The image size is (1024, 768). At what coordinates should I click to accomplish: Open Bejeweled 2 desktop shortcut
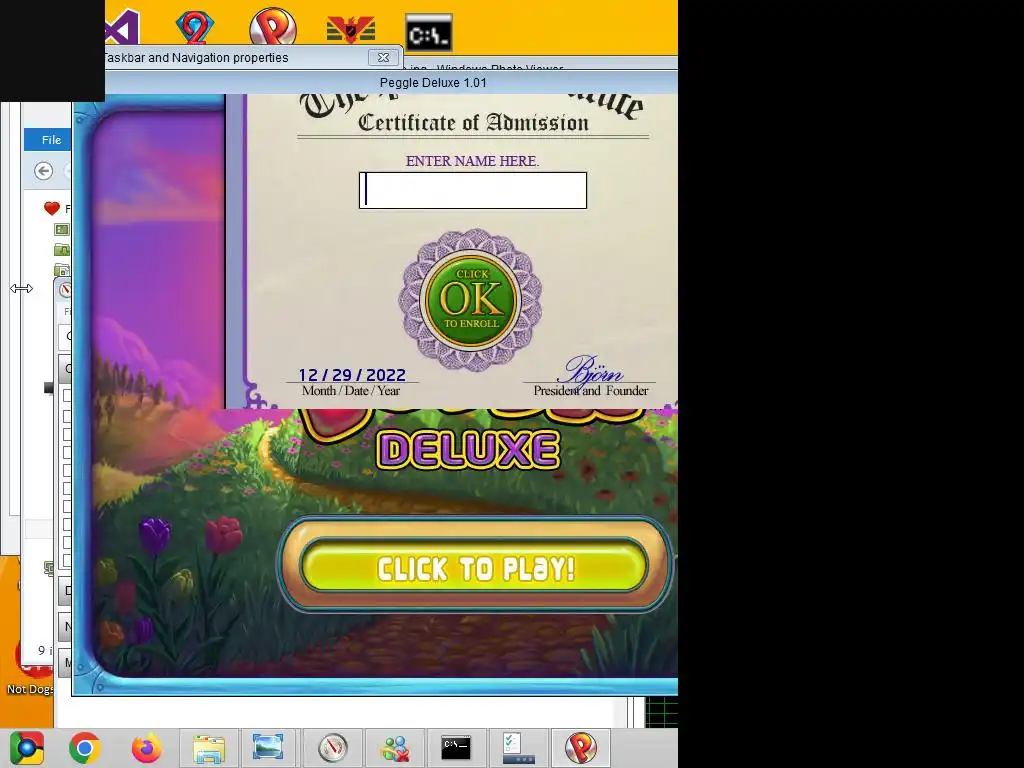(x=195, y=29)
